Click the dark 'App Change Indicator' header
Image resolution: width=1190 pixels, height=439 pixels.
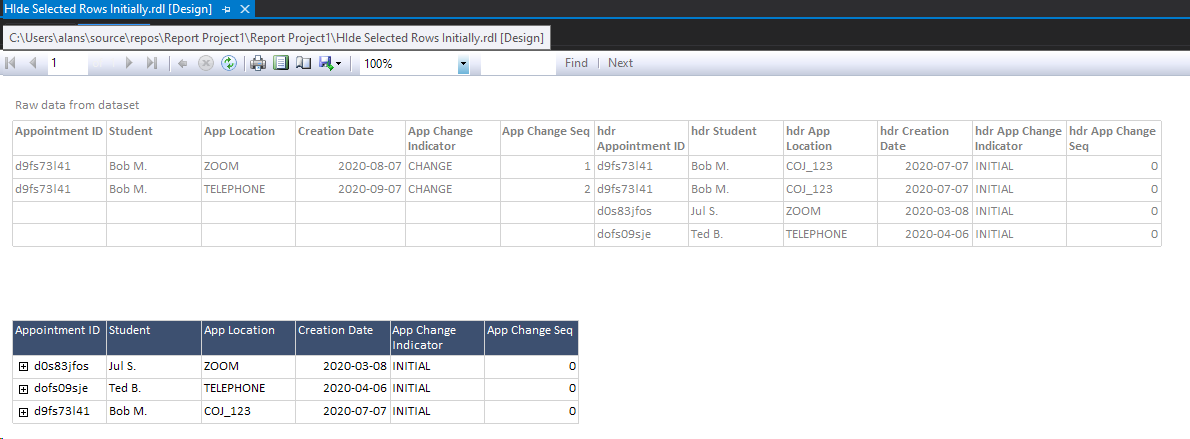tap(437, 337)
